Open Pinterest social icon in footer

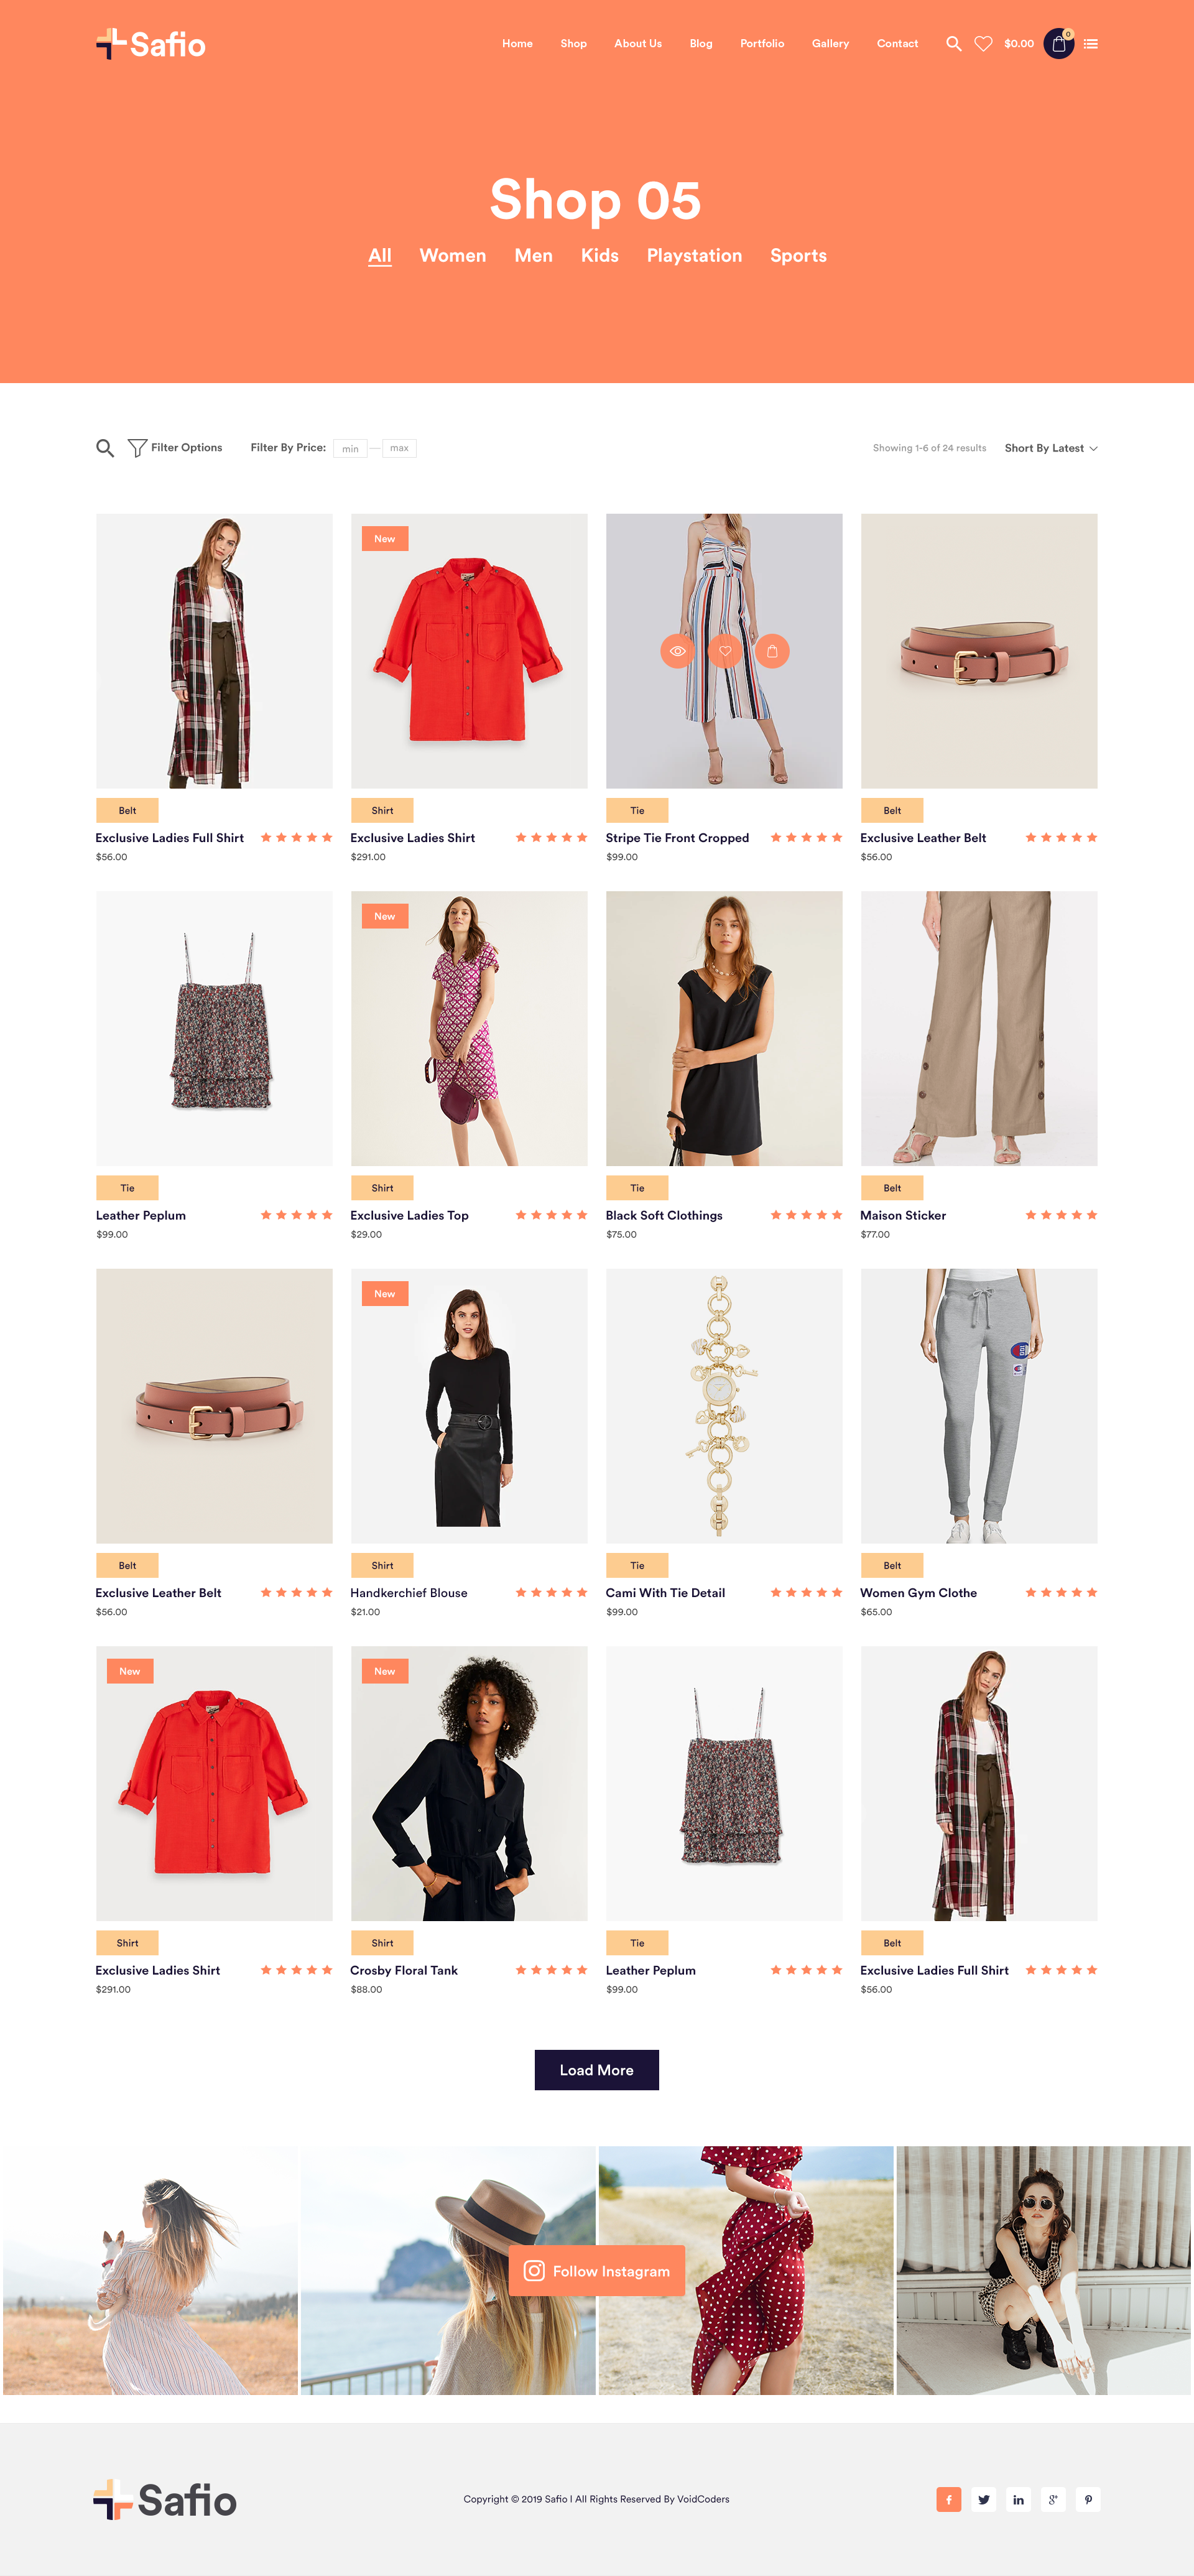coord(1088,2499)
